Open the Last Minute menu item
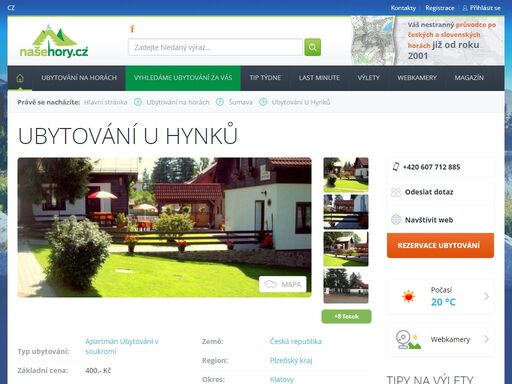Image resolution: width=512 pixels, height=384 pixels. (319, 78)
